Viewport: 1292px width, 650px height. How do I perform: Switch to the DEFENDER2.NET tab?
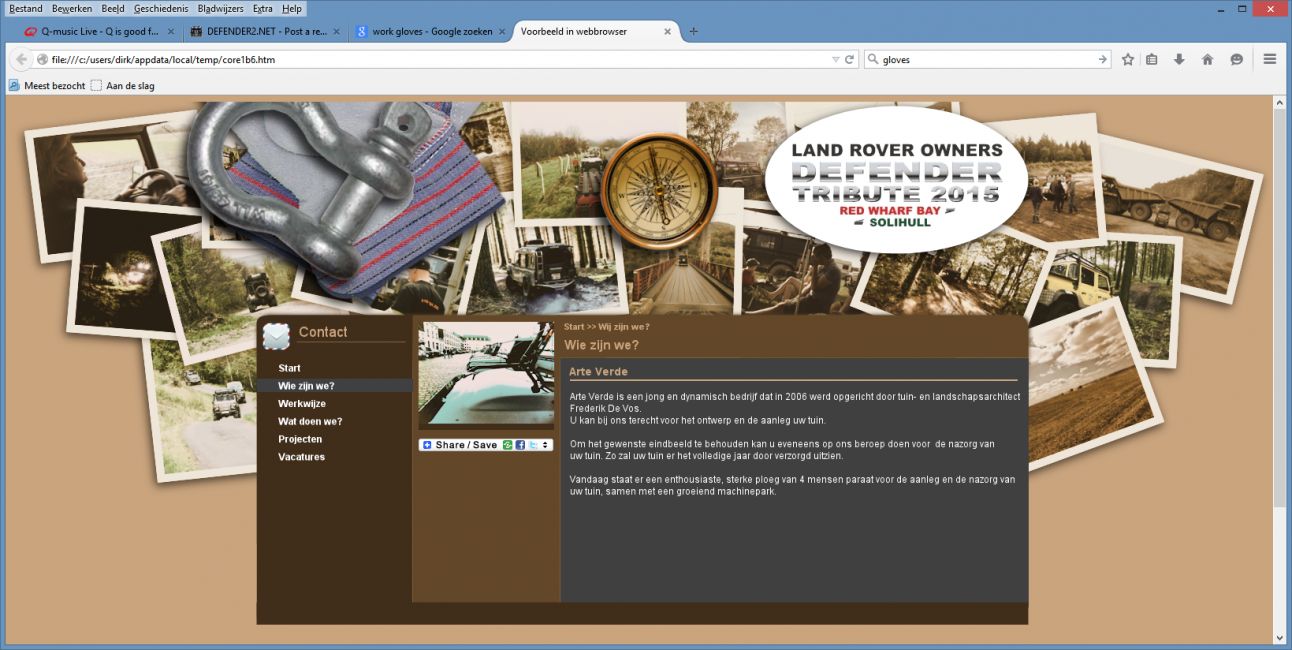point(264,31)
